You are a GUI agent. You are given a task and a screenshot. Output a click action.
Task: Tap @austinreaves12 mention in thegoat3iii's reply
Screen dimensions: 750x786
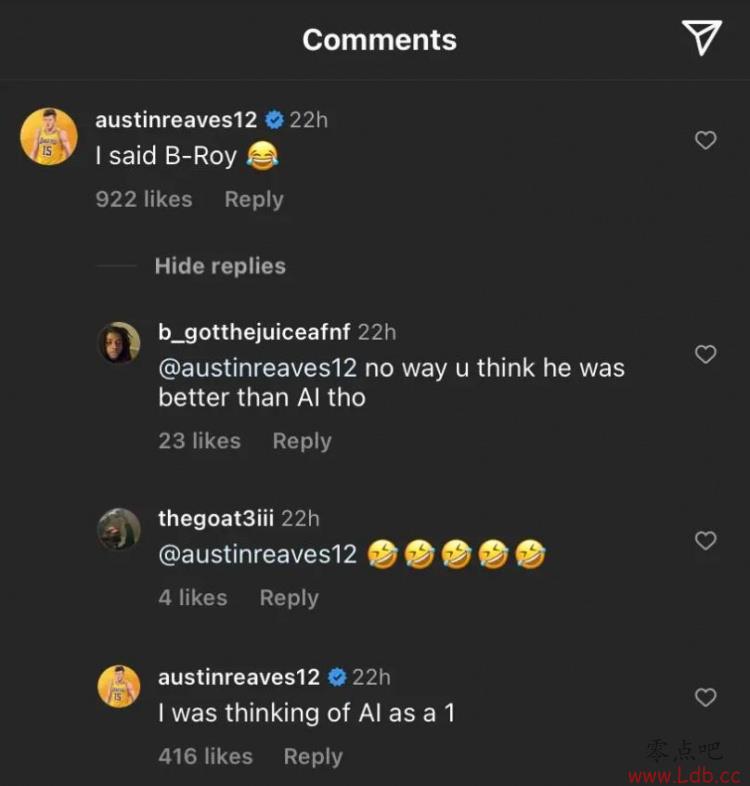pyautogui.click(x=258, y=554)
